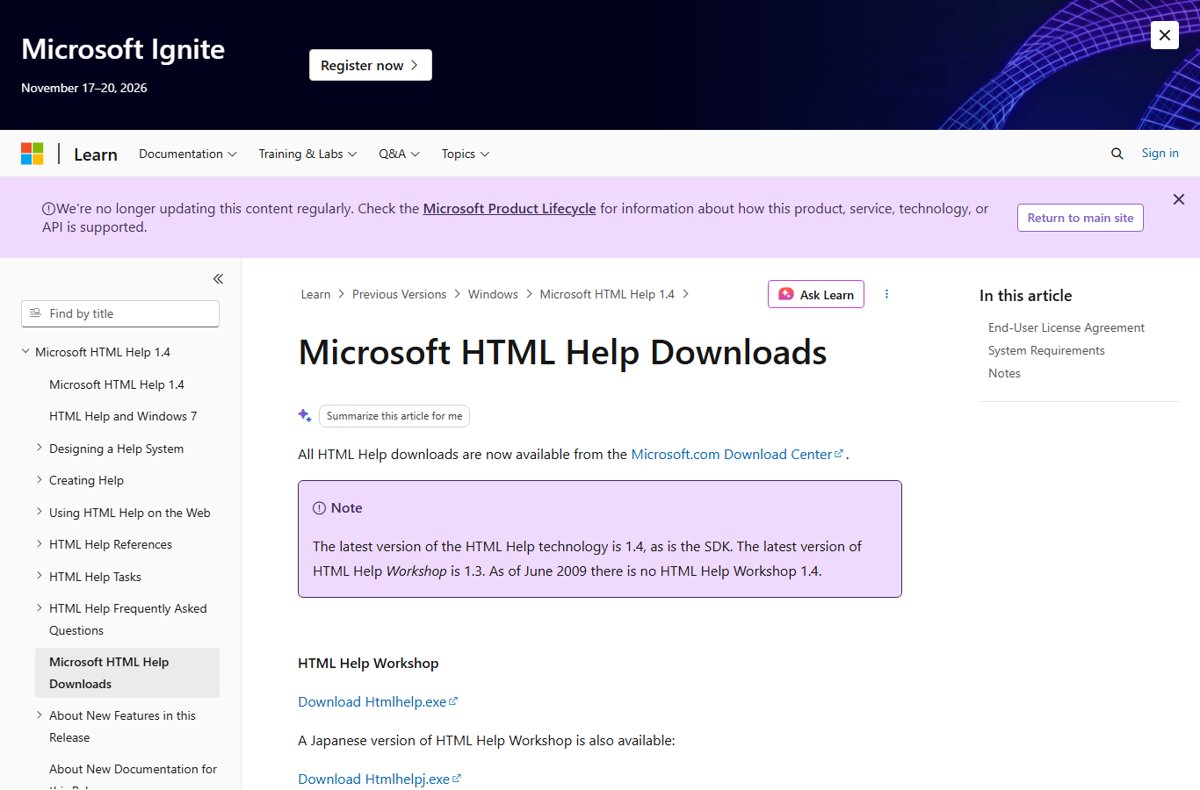Click the Register now button
Screen dimensions: 1200x790
pyautogui.click(x=370, y=65)
